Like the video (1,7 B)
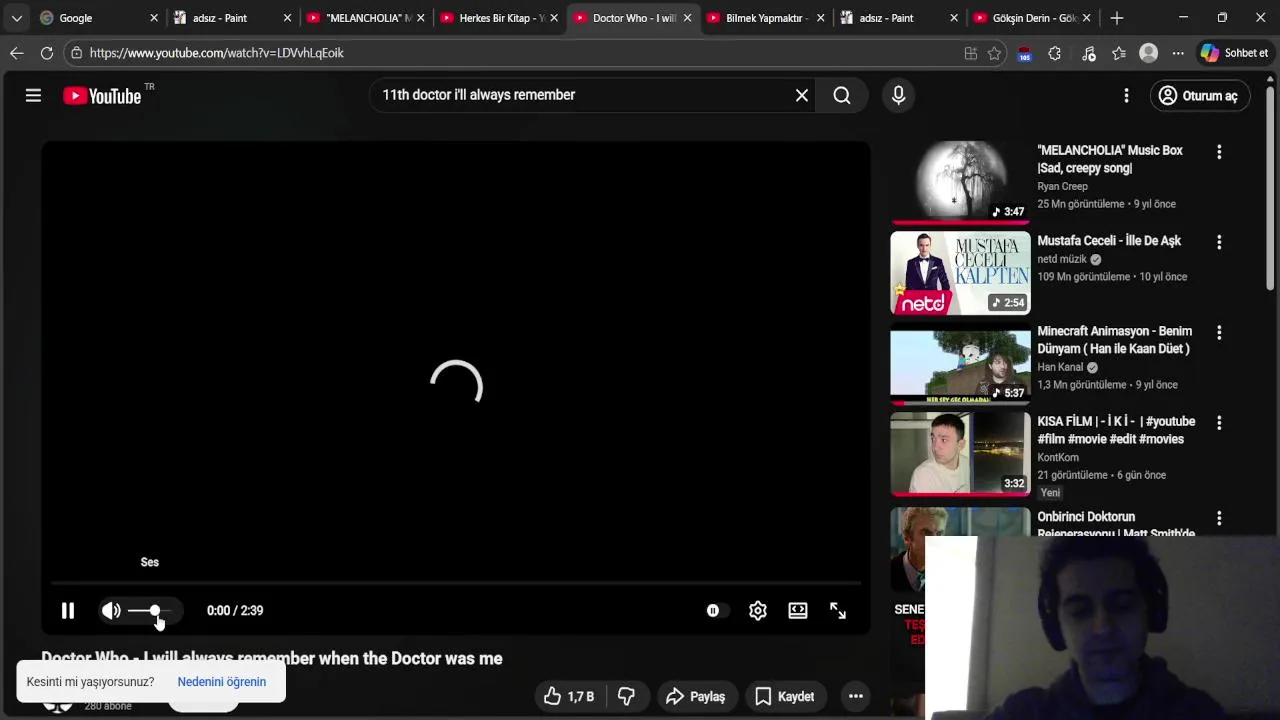The width and height of the screenshot is (1280, 720). point(569,696)
